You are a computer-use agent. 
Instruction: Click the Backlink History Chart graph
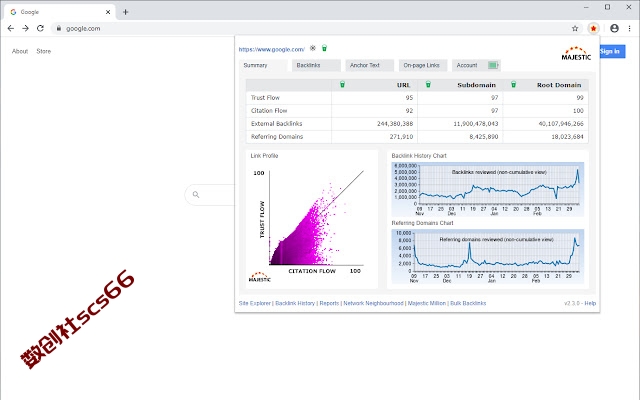pos(488,189)
